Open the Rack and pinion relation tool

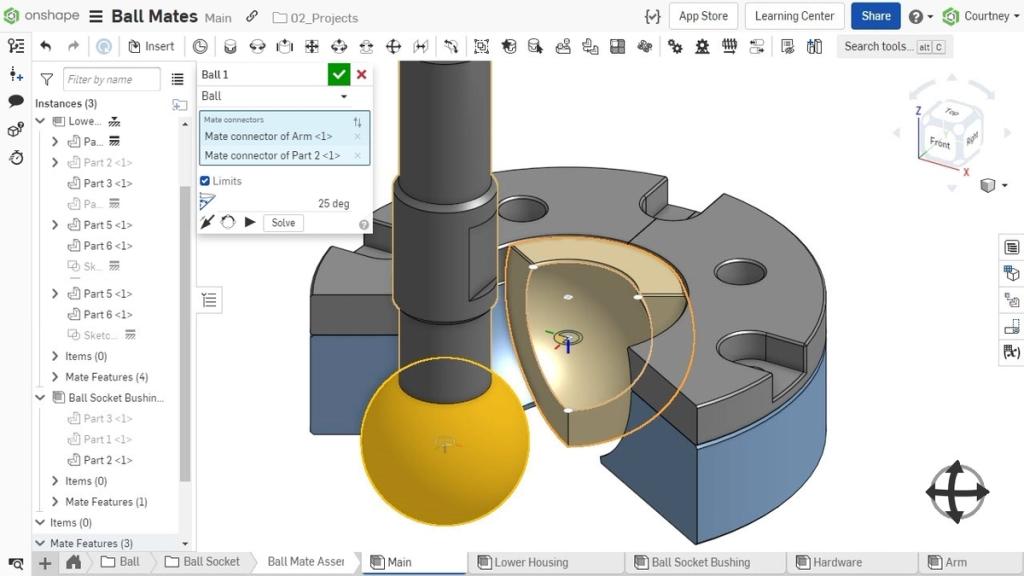pyautogui.click(x=701, y=45)
